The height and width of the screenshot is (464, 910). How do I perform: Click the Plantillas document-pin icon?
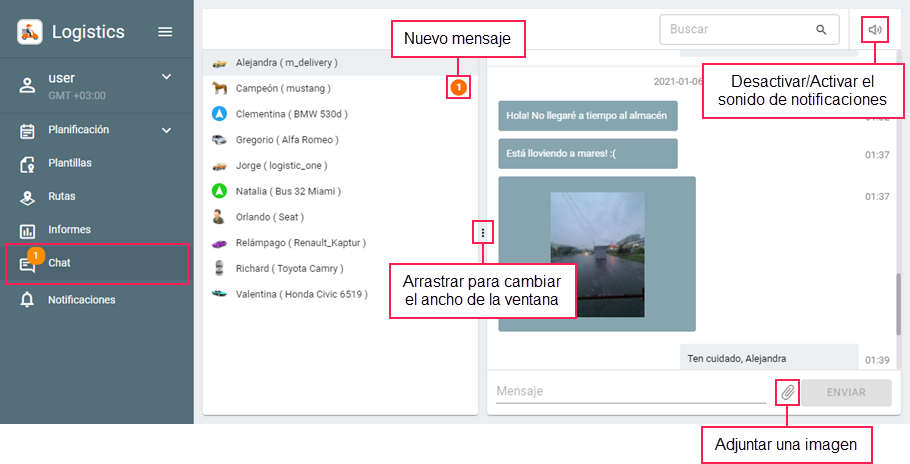27,165
